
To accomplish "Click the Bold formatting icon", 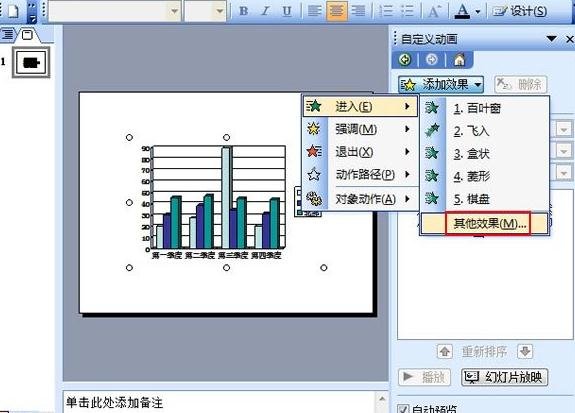I will pyautogui.click(x=243, y=11).
